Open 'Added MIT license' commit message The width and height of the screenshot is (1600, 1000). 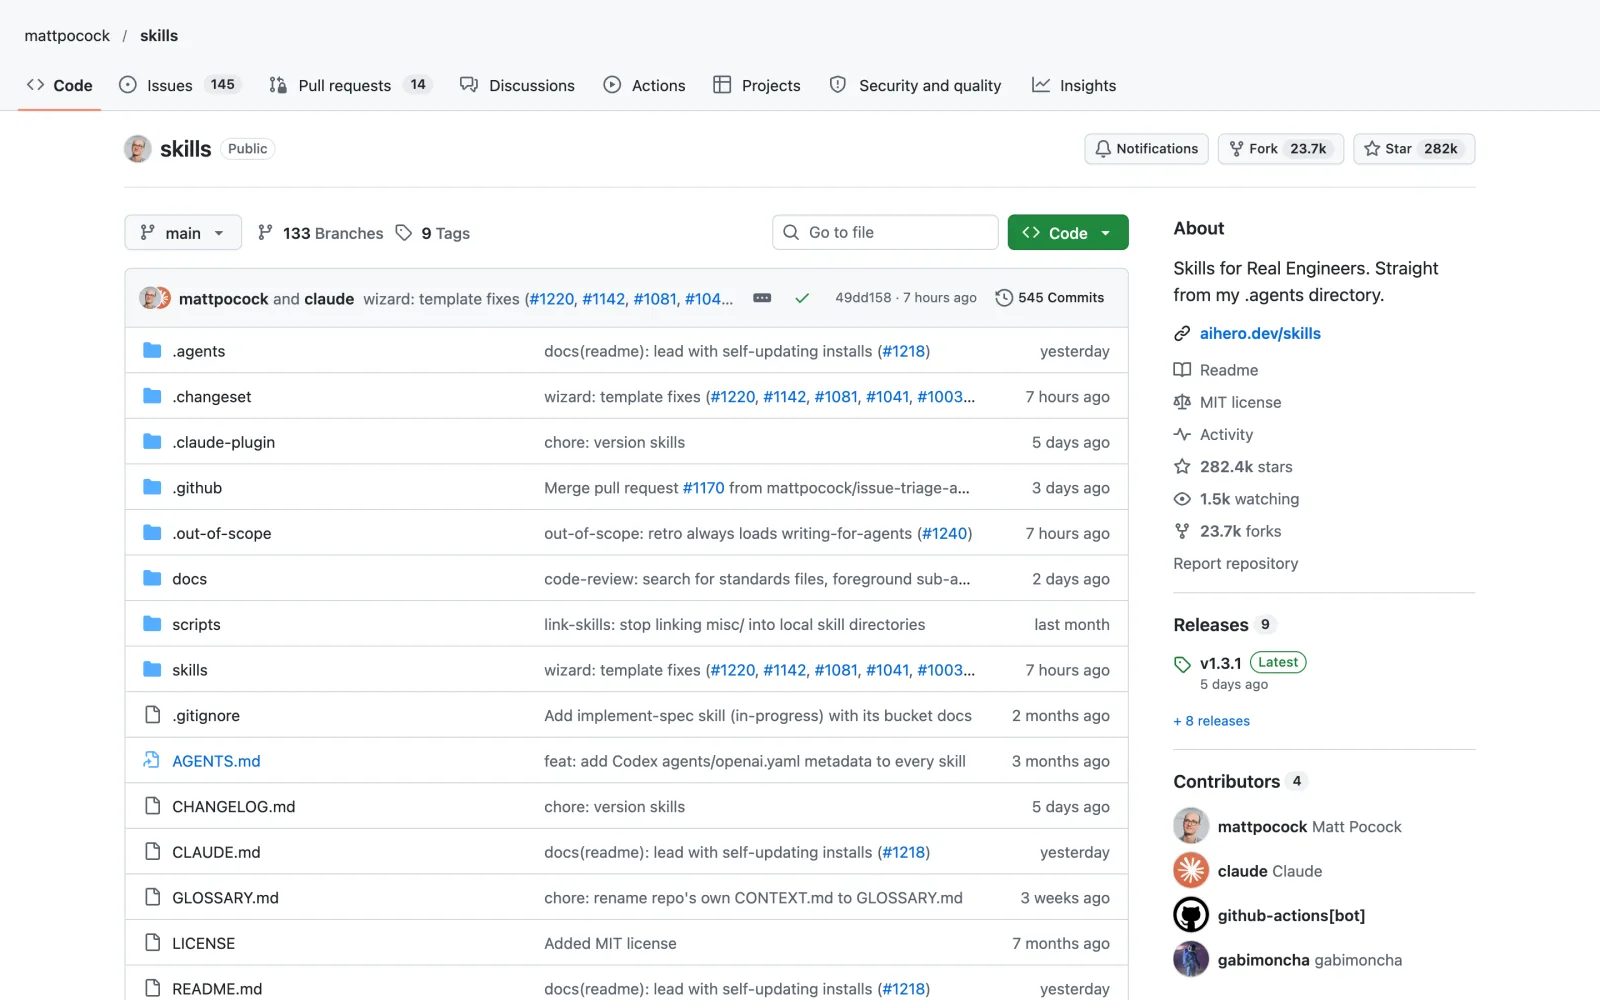[610, 943]
